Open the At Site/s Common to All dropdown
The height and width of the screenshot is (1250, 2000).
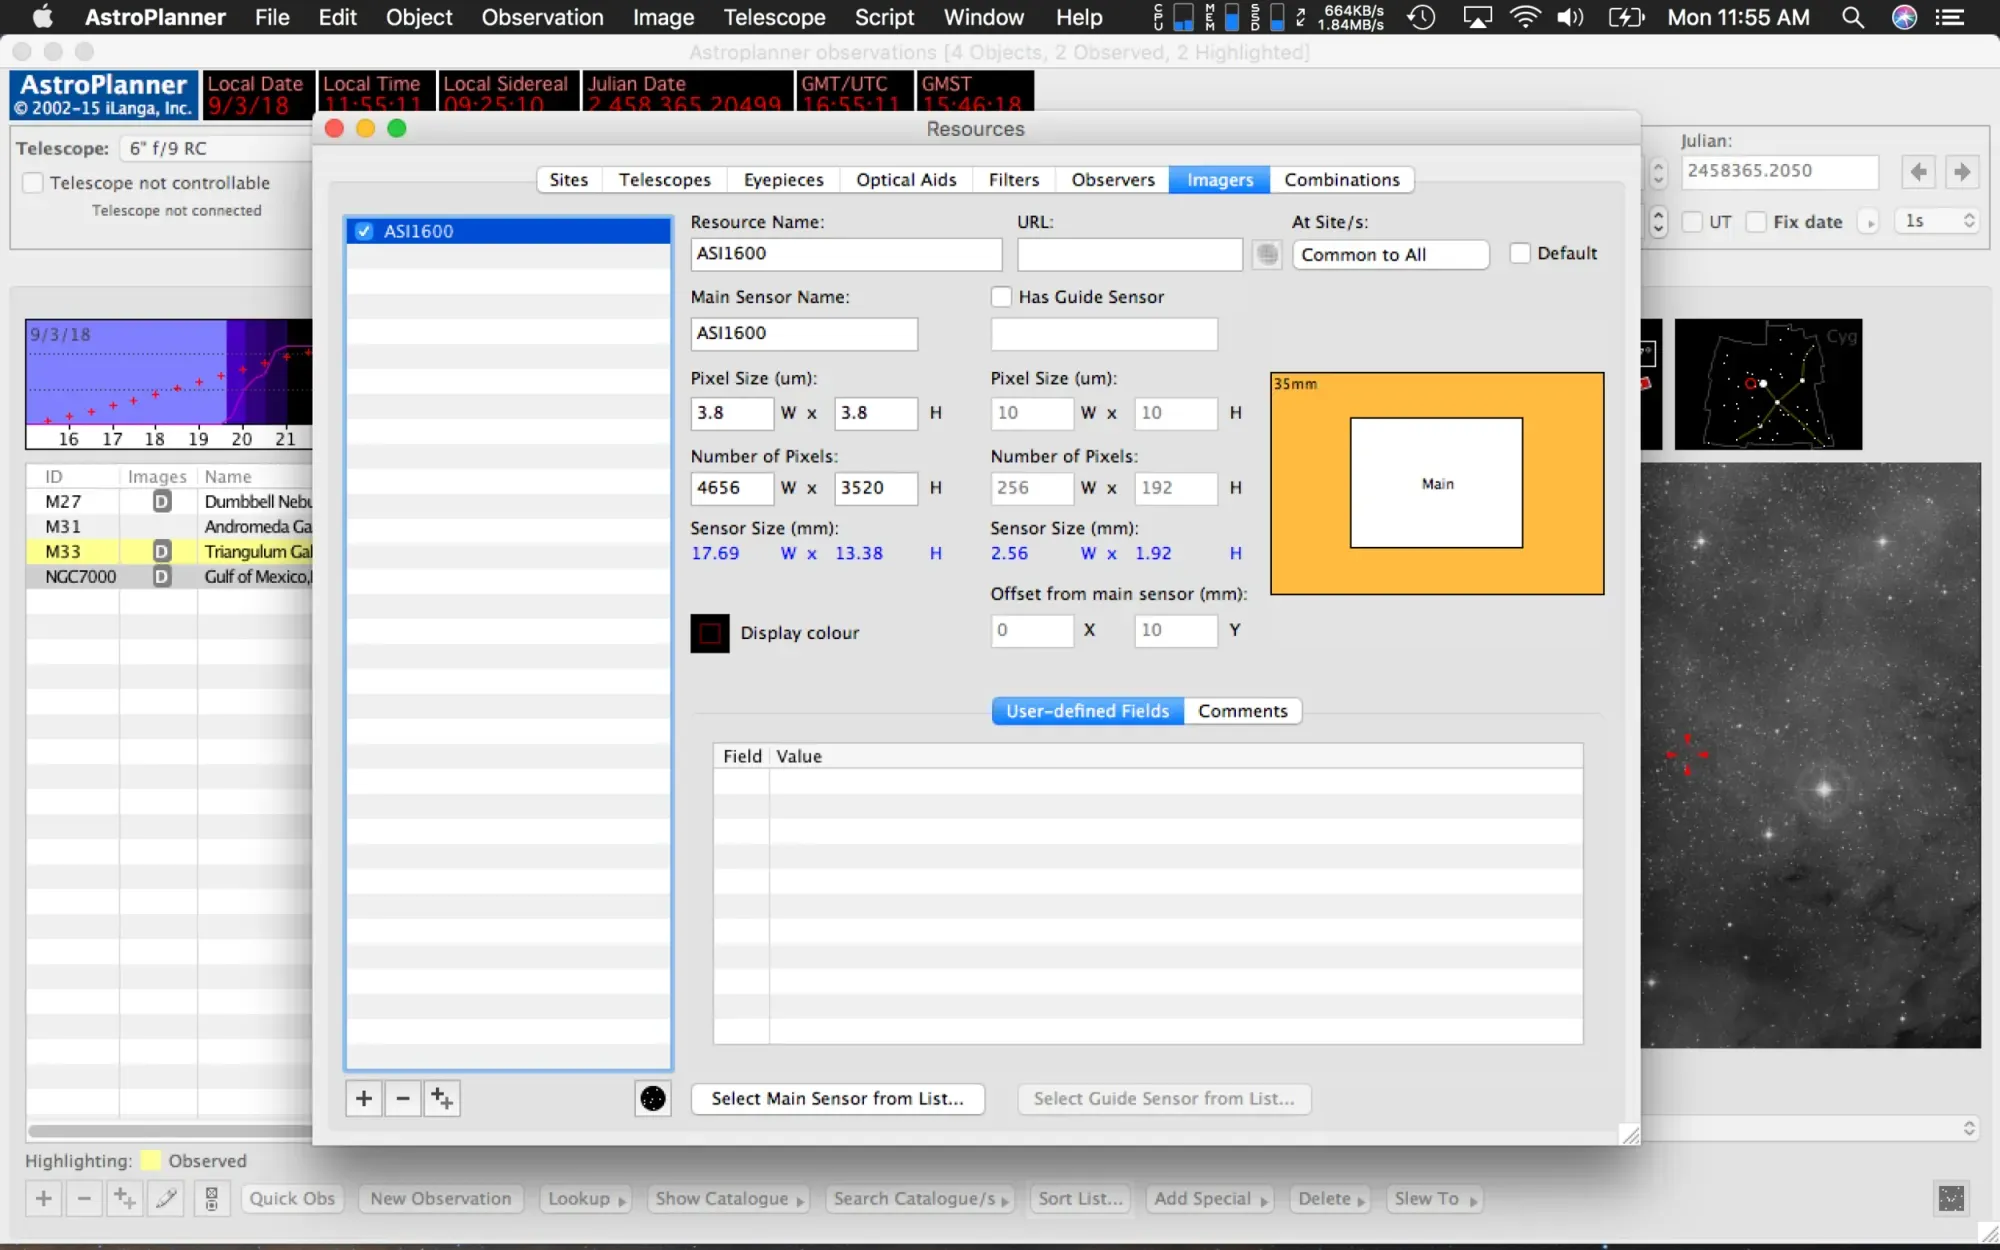tap(1389, 254)
